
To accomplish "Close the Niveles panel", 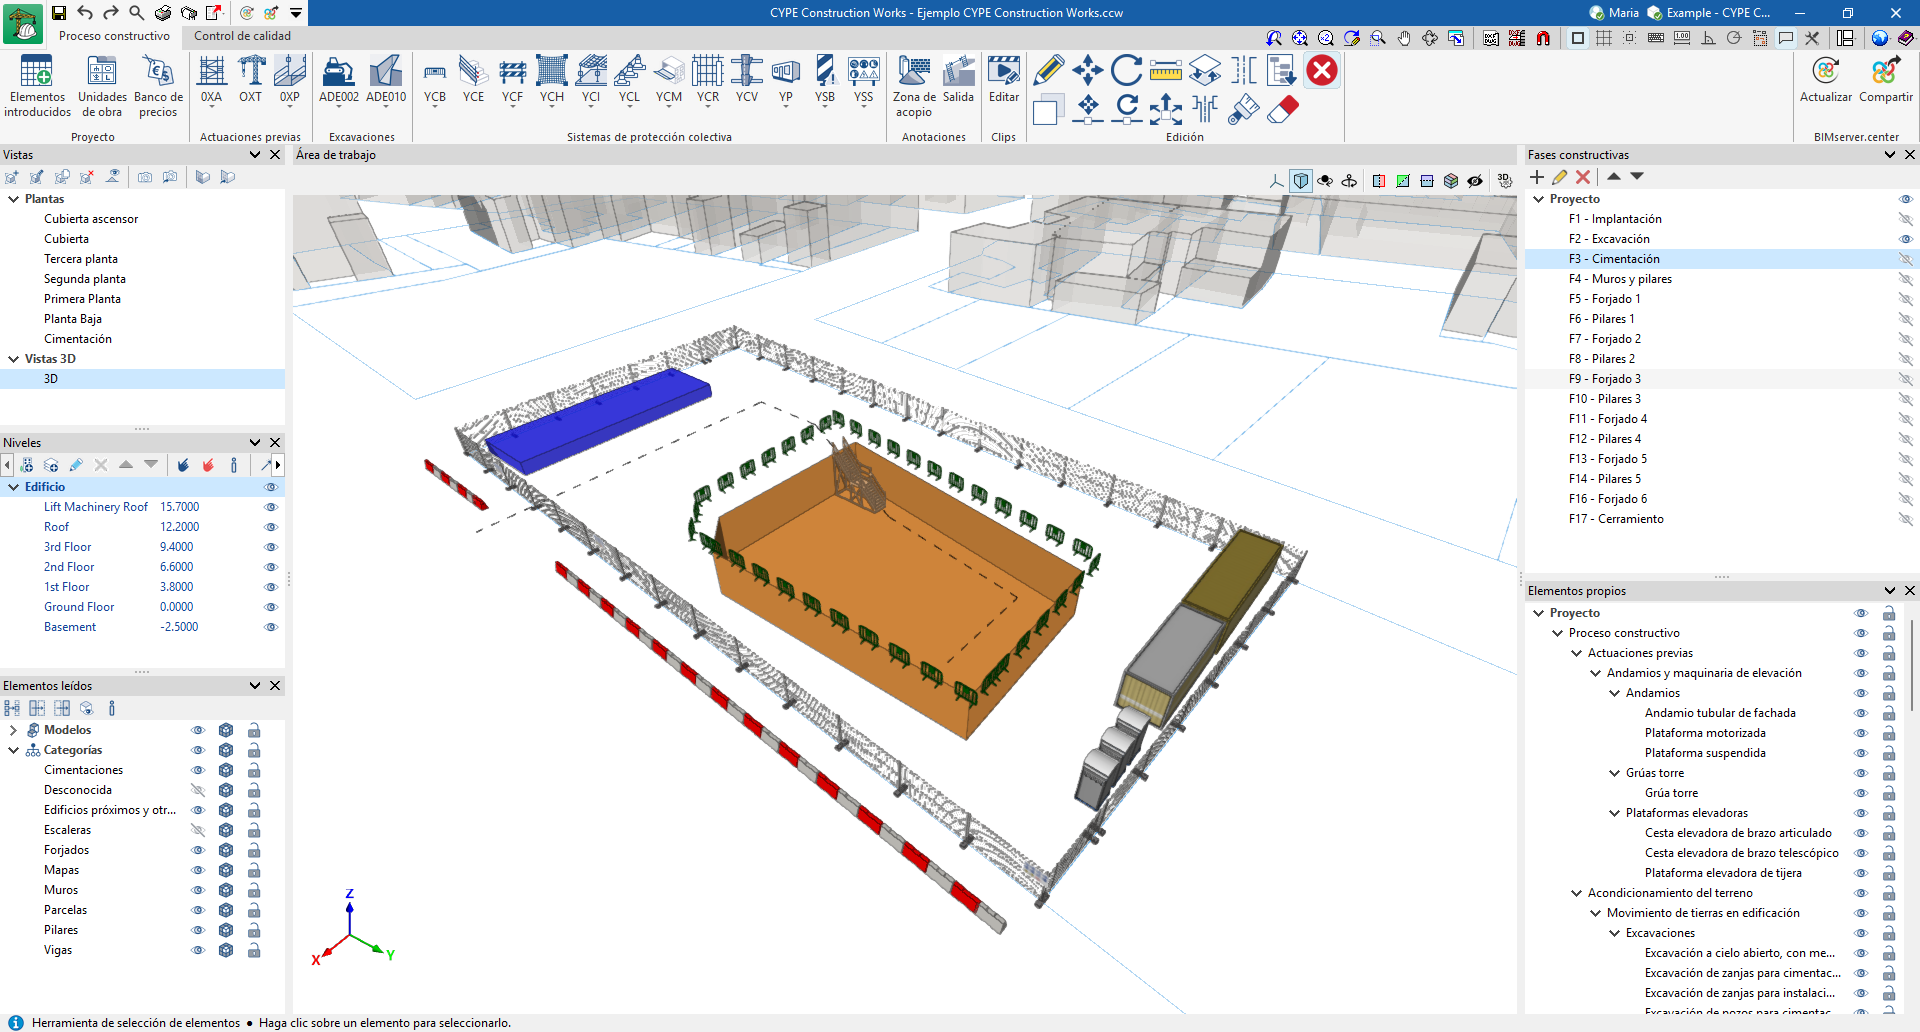I will (x=275, y=443).
